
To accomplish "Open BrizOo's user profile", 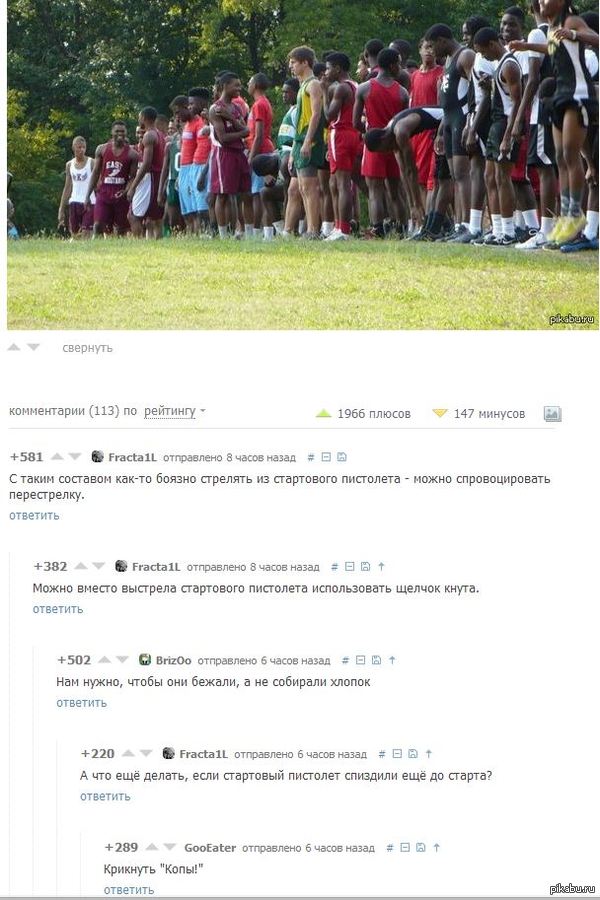I will (x=173, y=660).
